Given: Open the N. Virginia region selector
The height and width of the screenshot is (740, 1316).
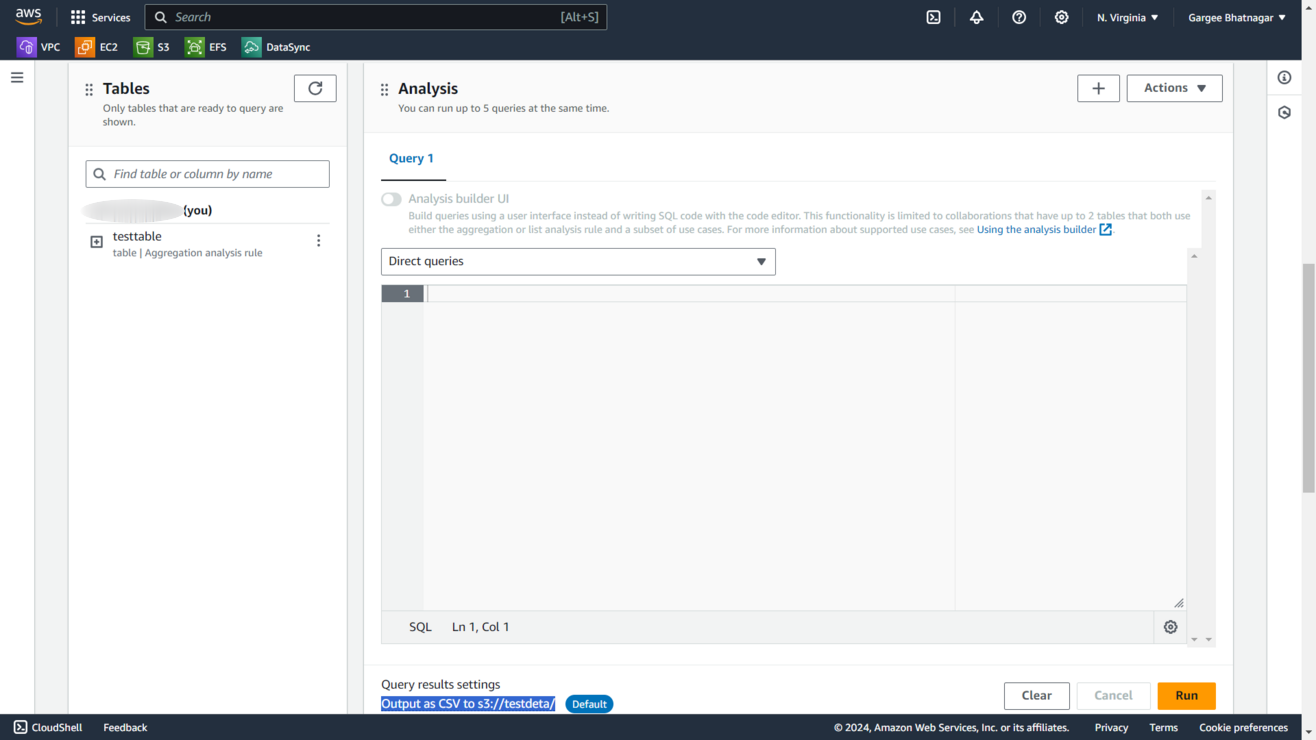Looking at the screenshot, I should (1127, 17).
